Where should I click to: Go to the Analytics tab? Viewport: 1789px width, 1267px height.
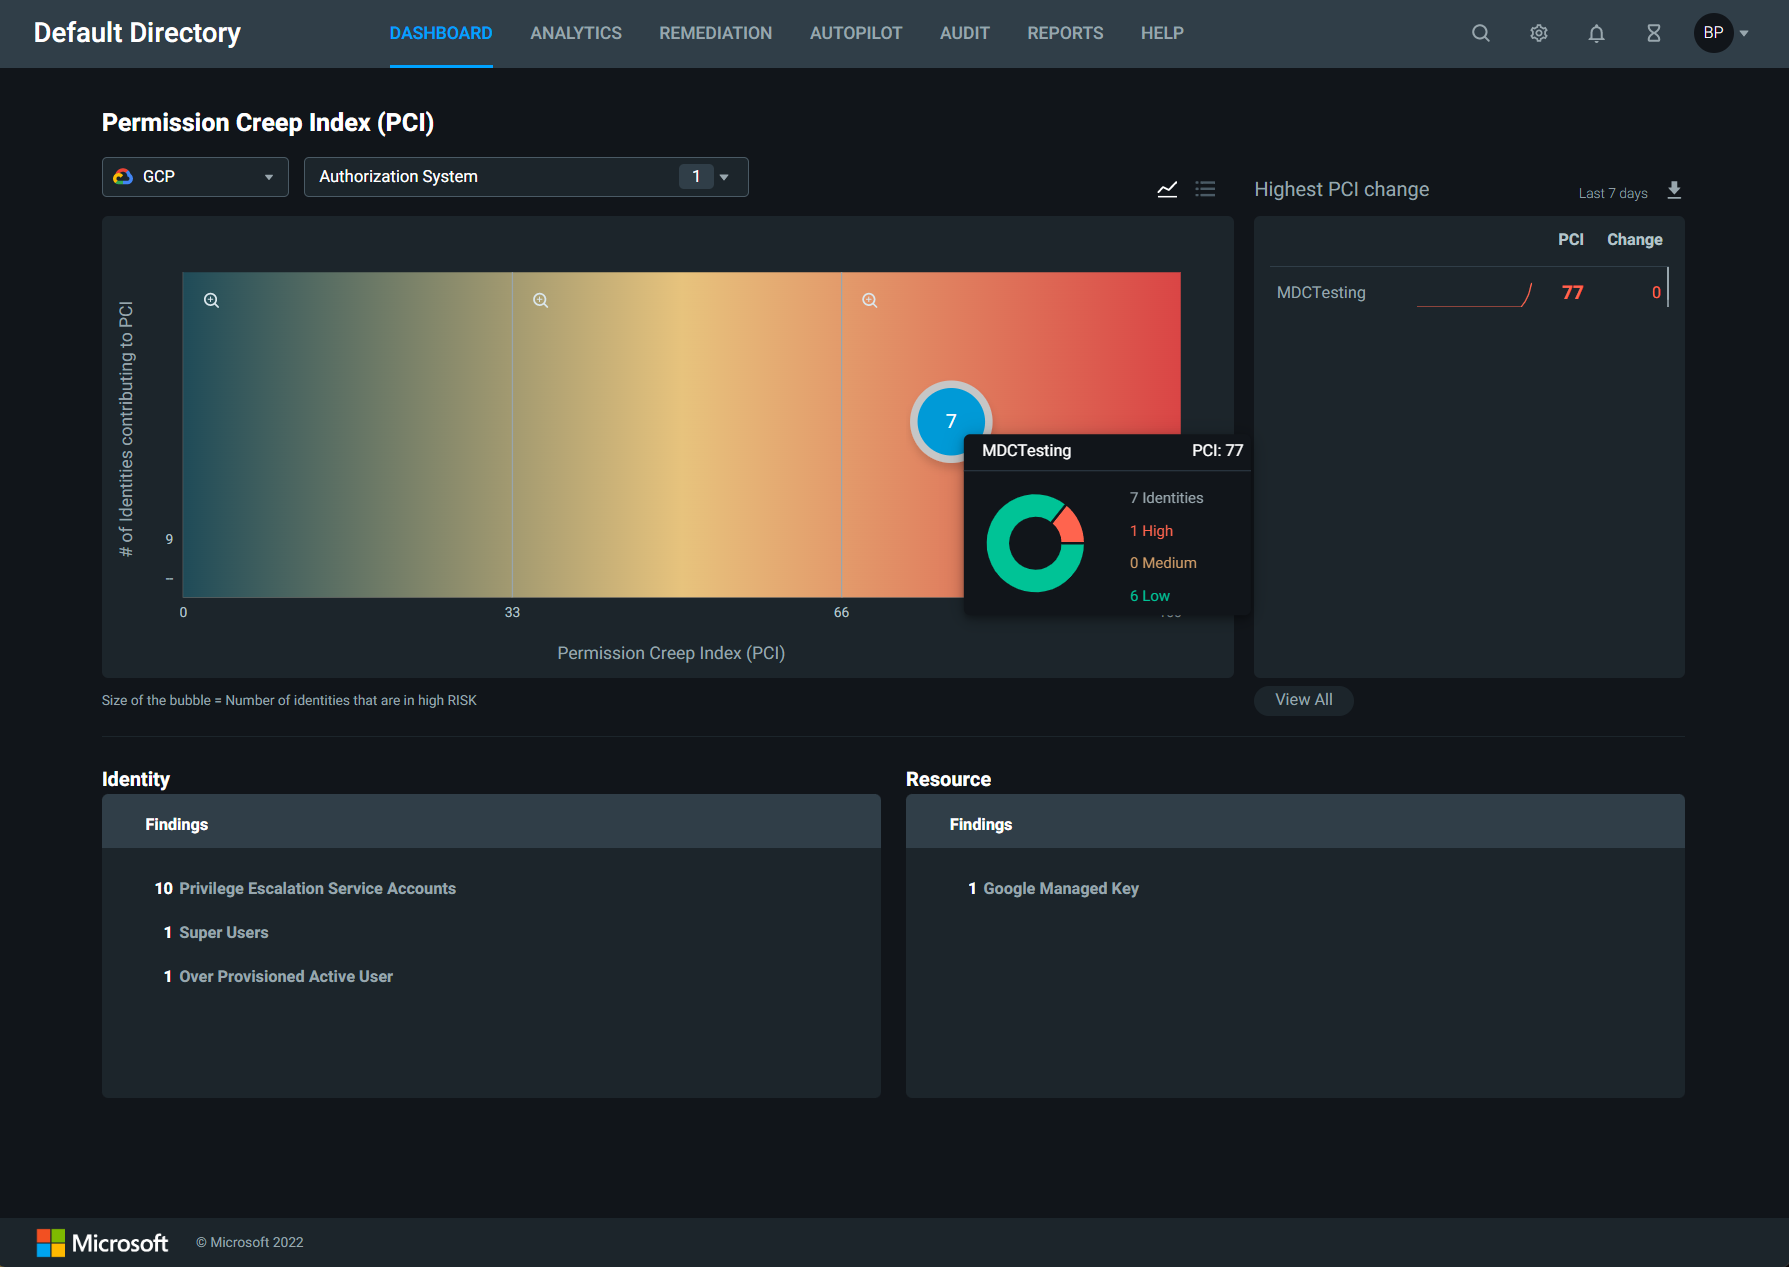pos(575,33)
